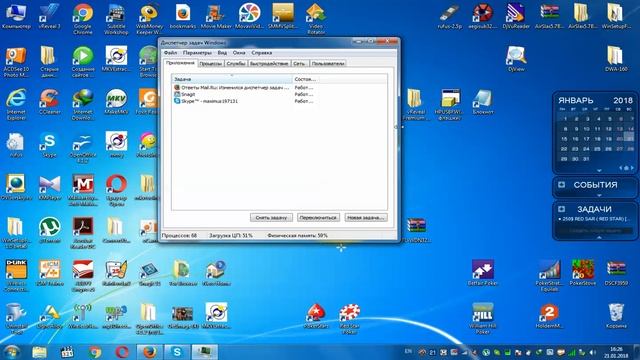Select the Red Star Poker desktop icon
This screenshot has width=640, height=360.
point(349,319)
